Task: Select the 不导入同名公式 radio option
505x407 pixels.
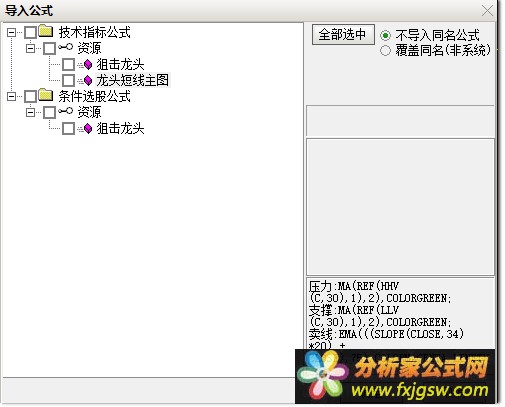Action: pos(385,35)
